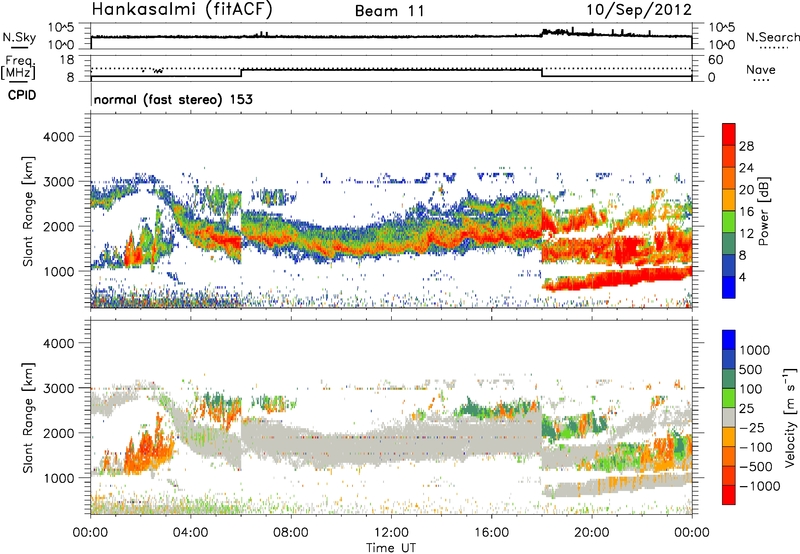The width and height of the screenshot is (800, 554).
Task: Click the 'Nave' legend label
Action: 761,69
